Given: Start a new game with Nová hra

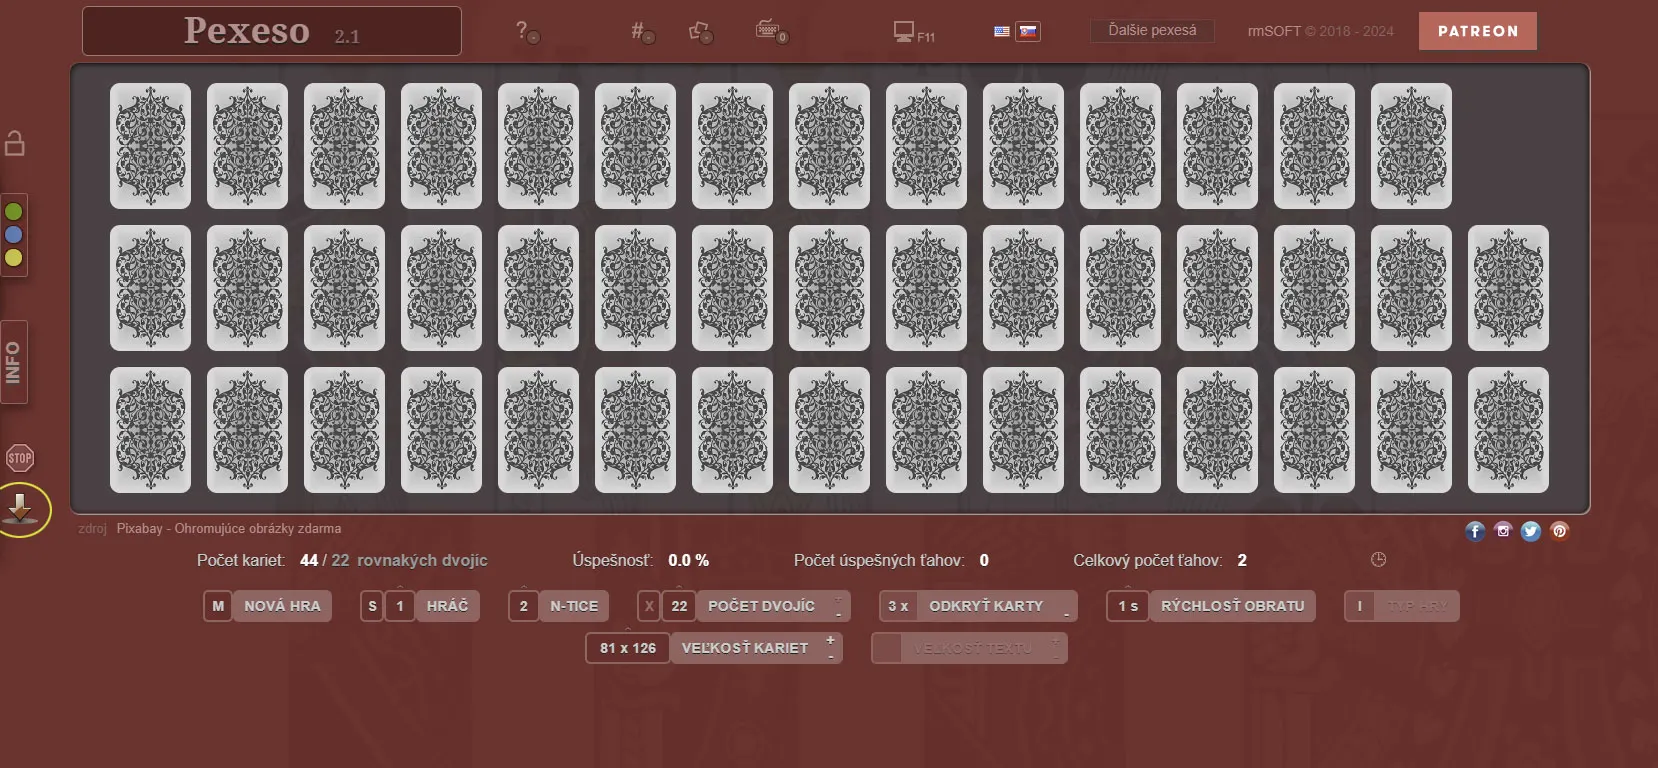Looking at the screenshot, I should click(x=282, y=606).
